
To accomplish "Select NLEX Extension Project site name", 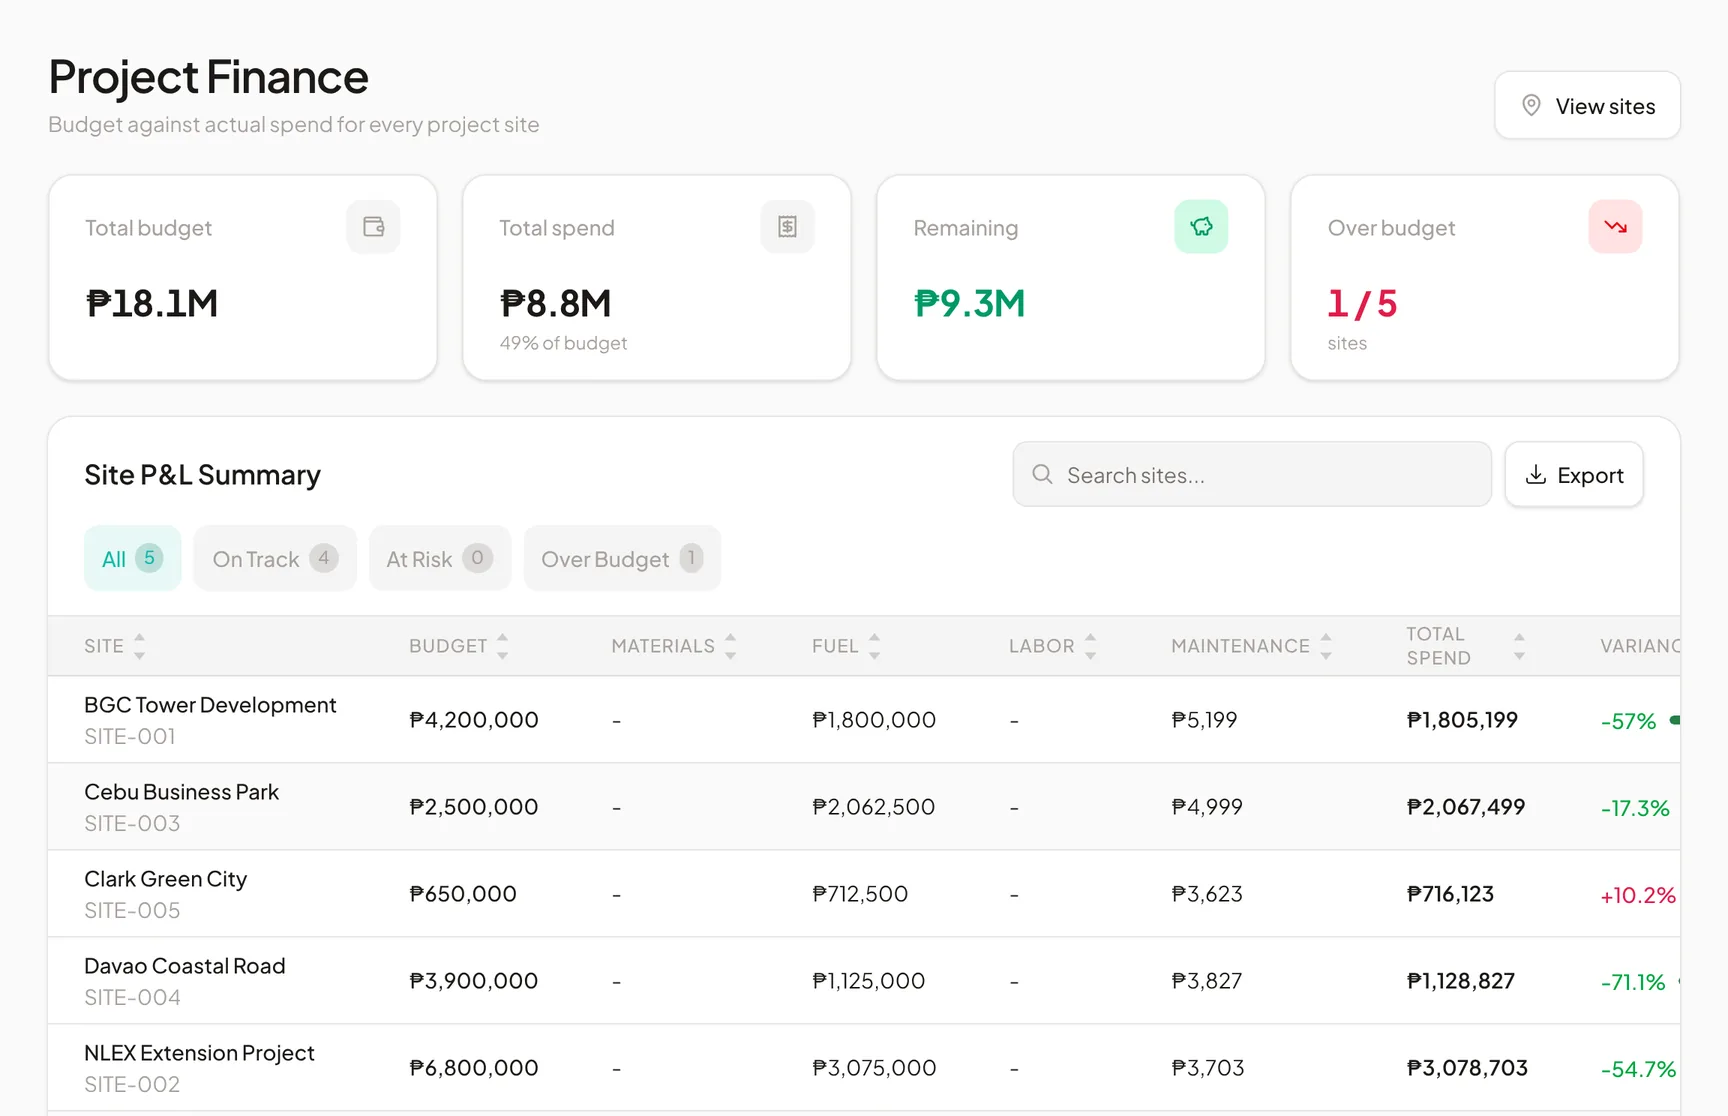I will (x=199, y=1053).
